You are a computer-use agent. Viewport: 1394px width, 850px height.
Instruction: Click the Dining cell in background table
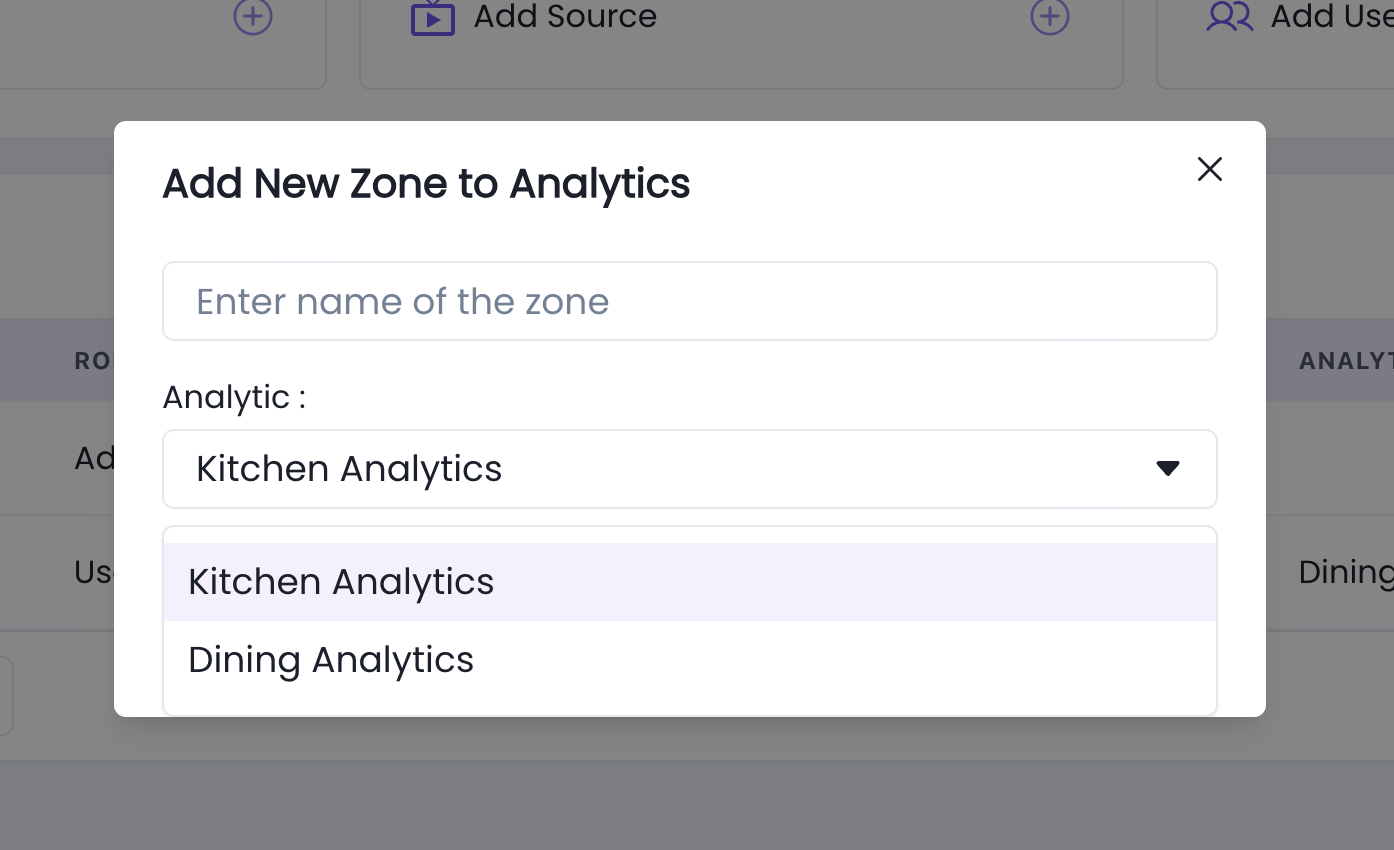tap(1346, 572)
